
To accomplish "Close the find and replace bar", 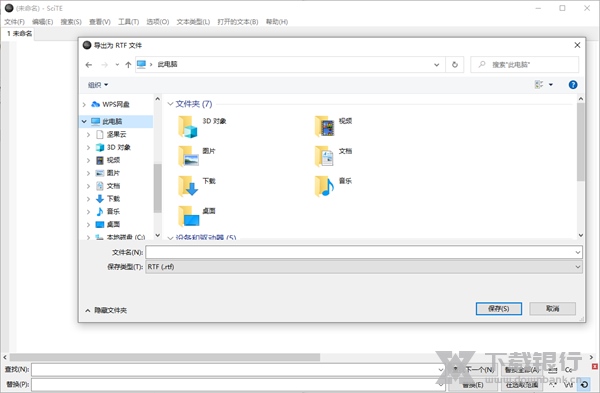I will pos(595,367).
